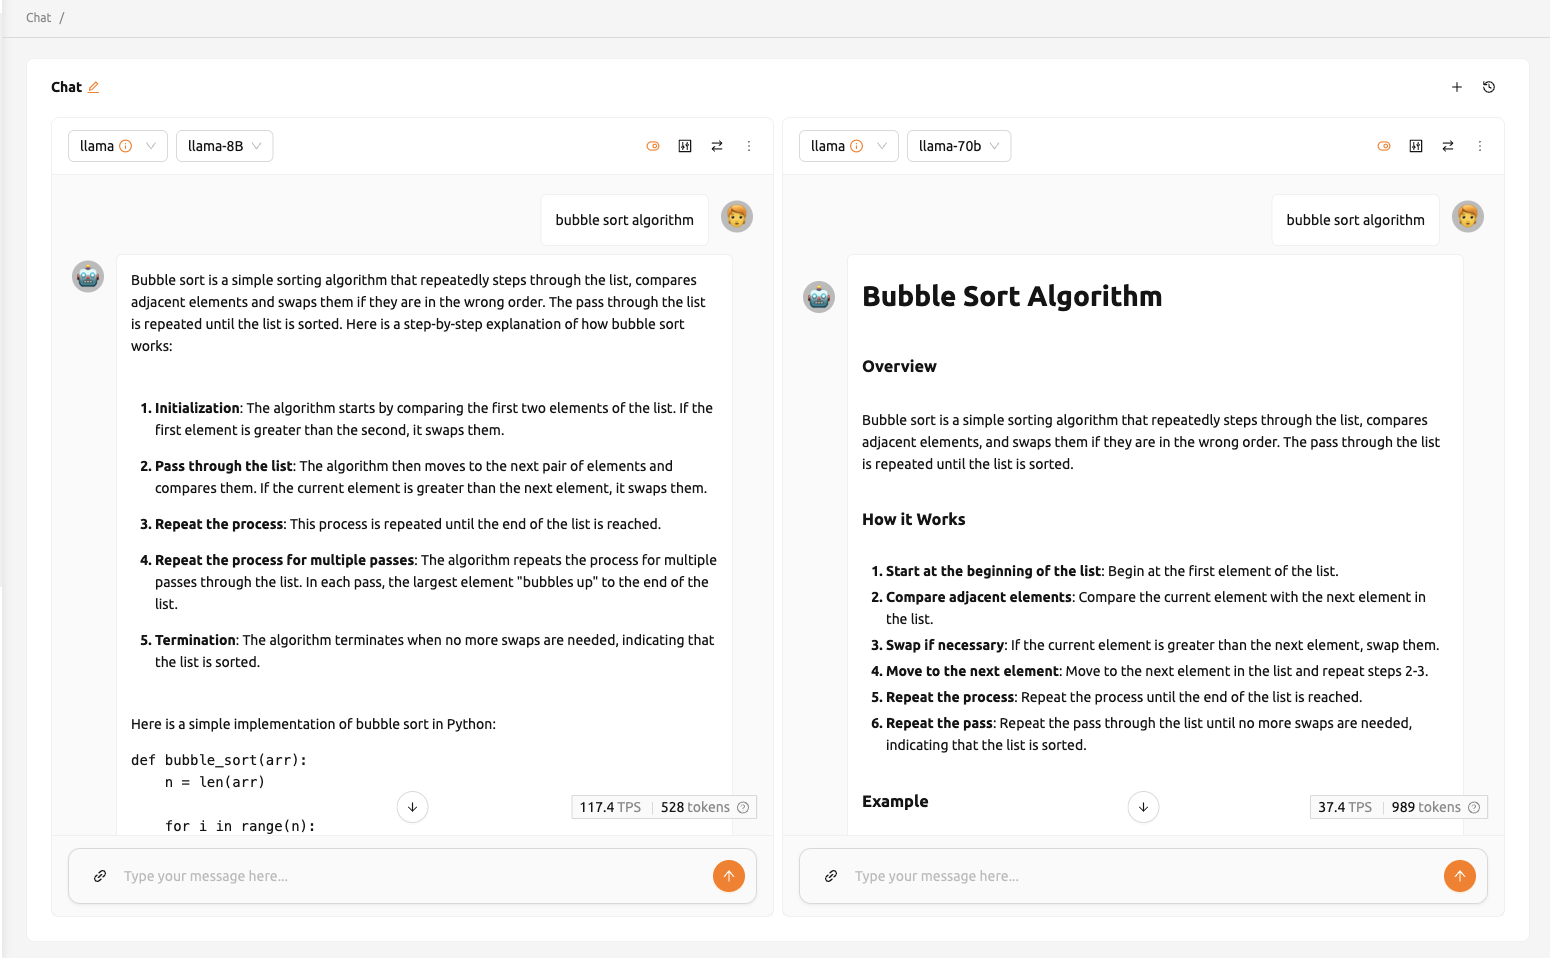
Task: Toggle the orange link icon in llama-8B panel
Action: pos(653,146)
